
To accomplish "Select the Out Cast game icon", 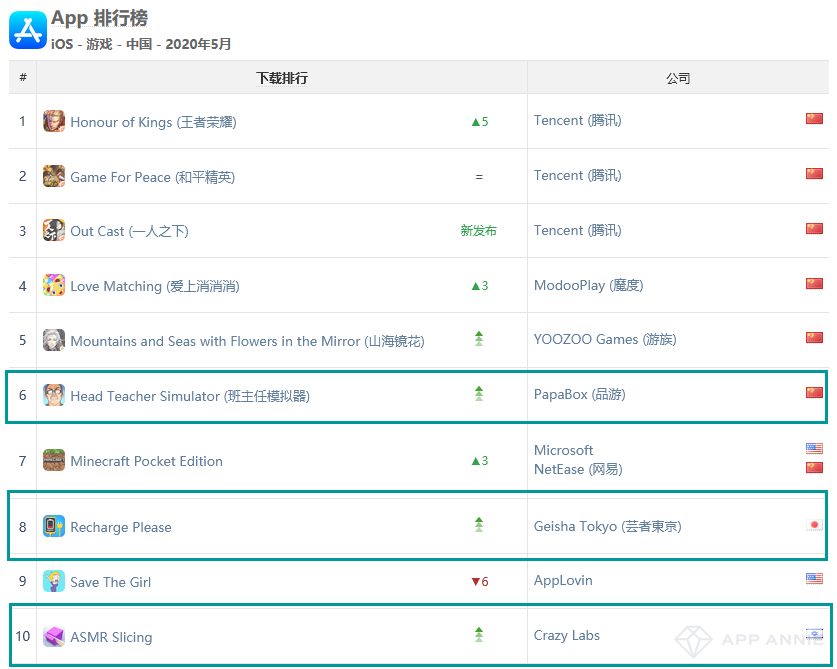I will pos(54,230).
